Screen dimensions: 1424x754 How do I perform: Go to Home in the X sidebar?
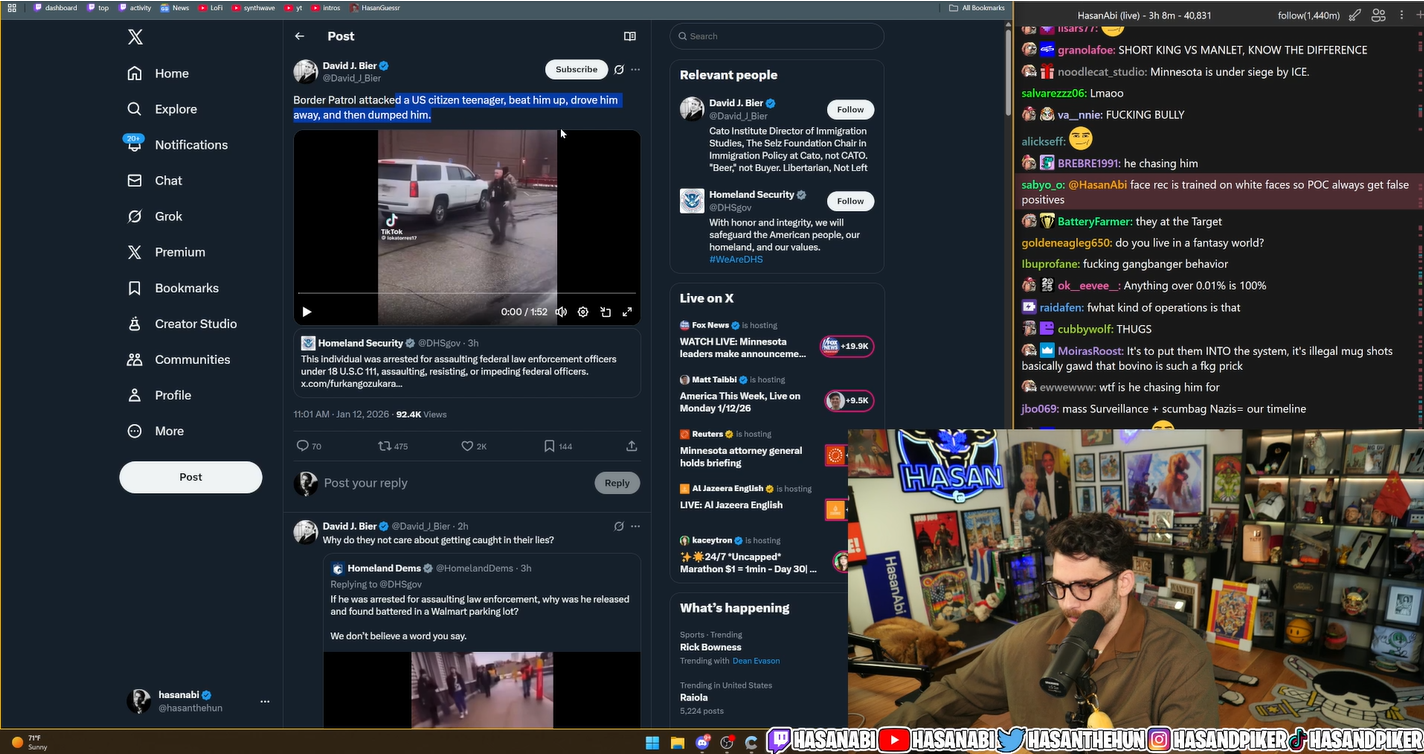coord(158,73)
